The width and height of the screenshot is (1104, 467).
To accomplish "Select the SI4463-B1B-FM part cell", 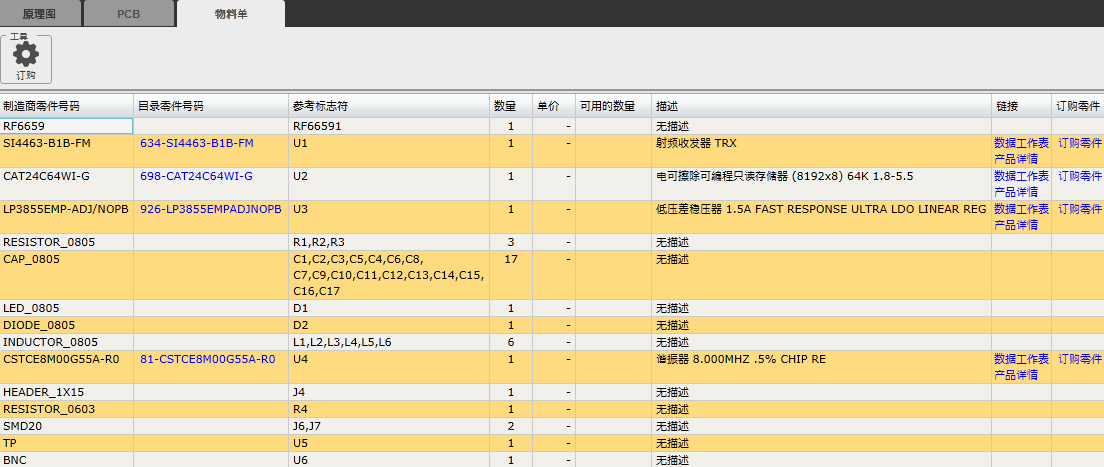I will tap(66, 151).
